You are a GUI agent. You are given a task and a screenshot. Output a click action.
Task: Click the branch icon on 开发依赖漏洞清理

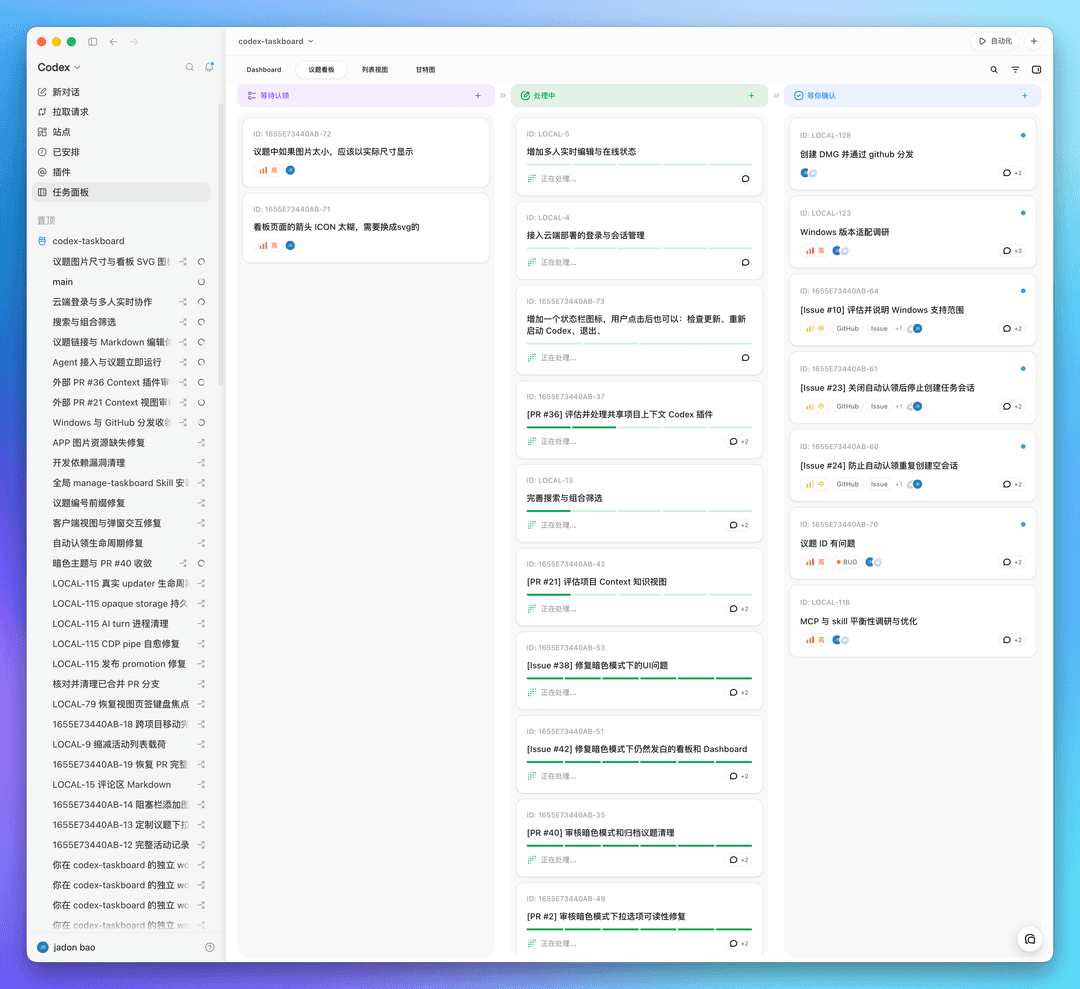click(x=201, y=463)
